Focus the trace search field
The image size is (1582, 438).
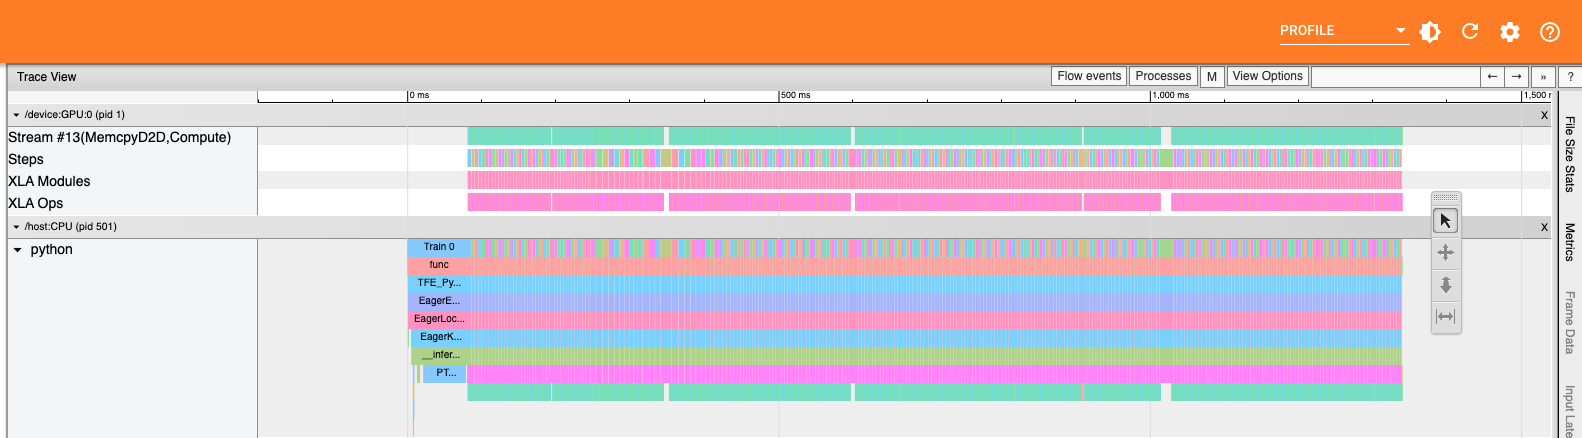pyautogui.click(x=1395, y=76)
